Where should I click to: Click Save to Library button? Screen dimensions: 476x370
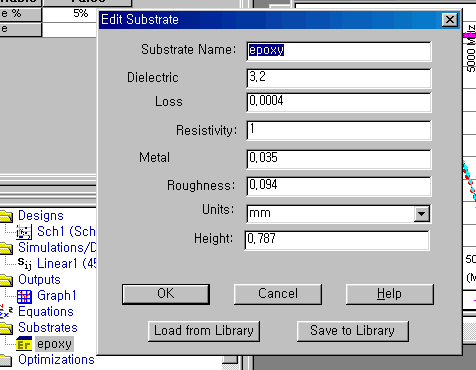pyautogui.click(x=353, y=331)
